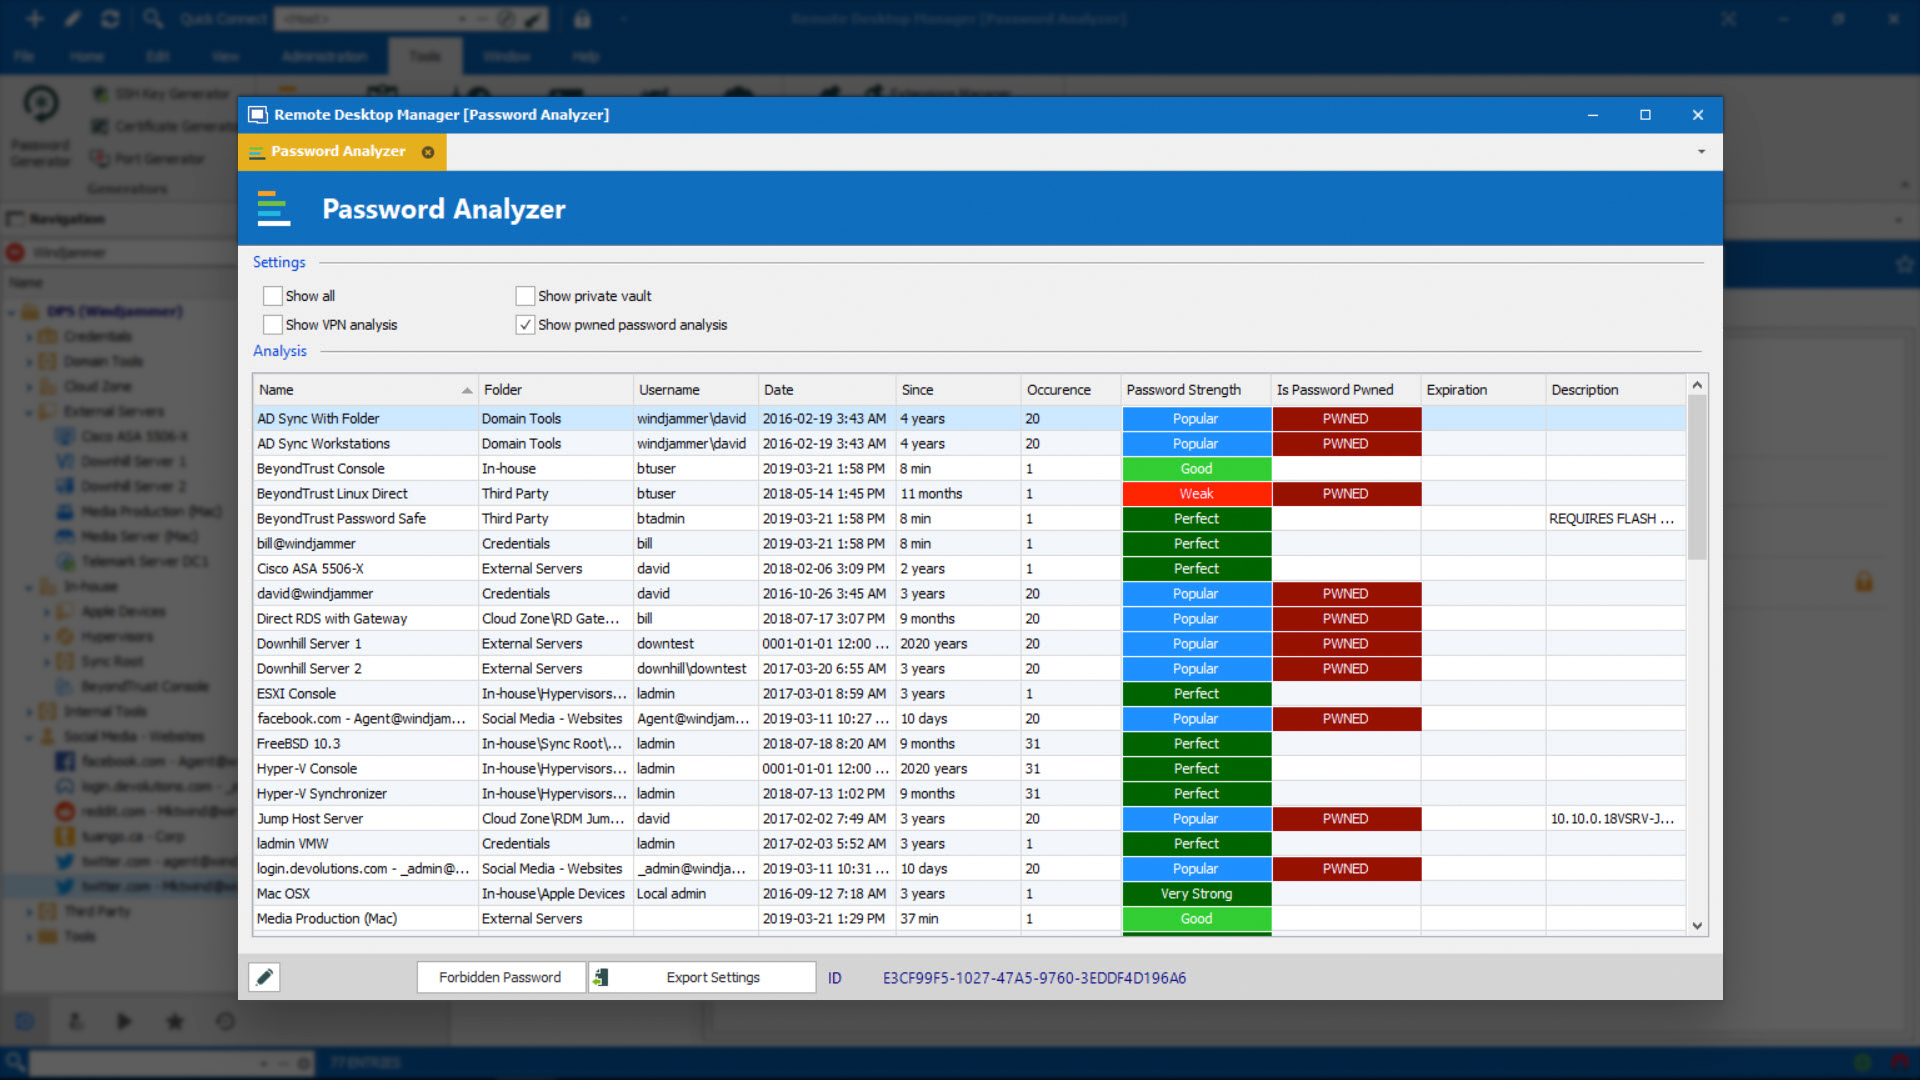Click the PWNED status on BeyondTrust Linux Direct
The image size is (1920, 1080).
pyautogui.click(x=1345, y=493)
